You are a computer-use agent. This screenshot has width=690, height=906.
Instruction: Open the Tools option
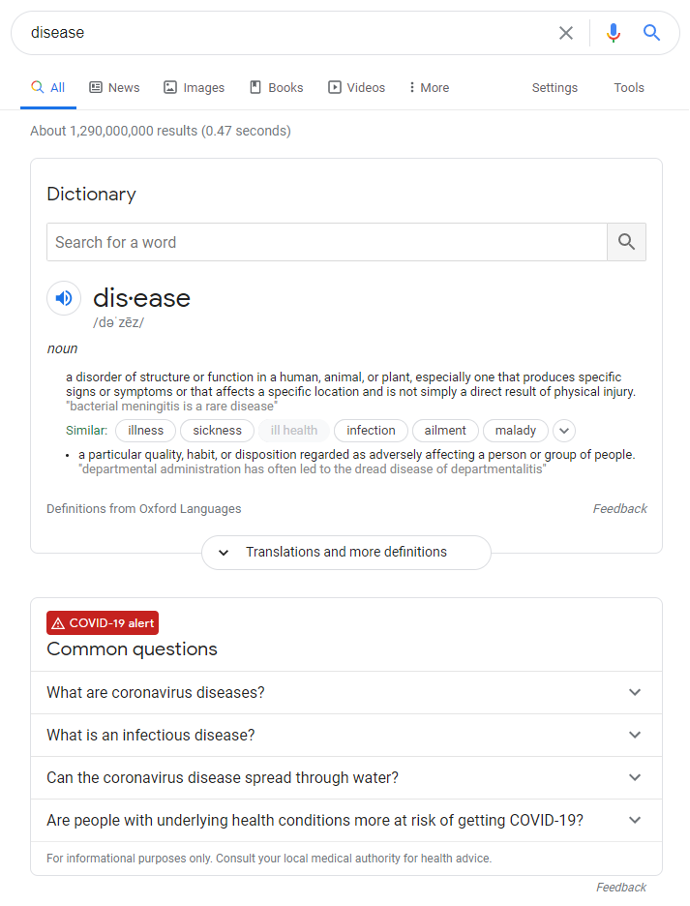(x=629, y=87)
